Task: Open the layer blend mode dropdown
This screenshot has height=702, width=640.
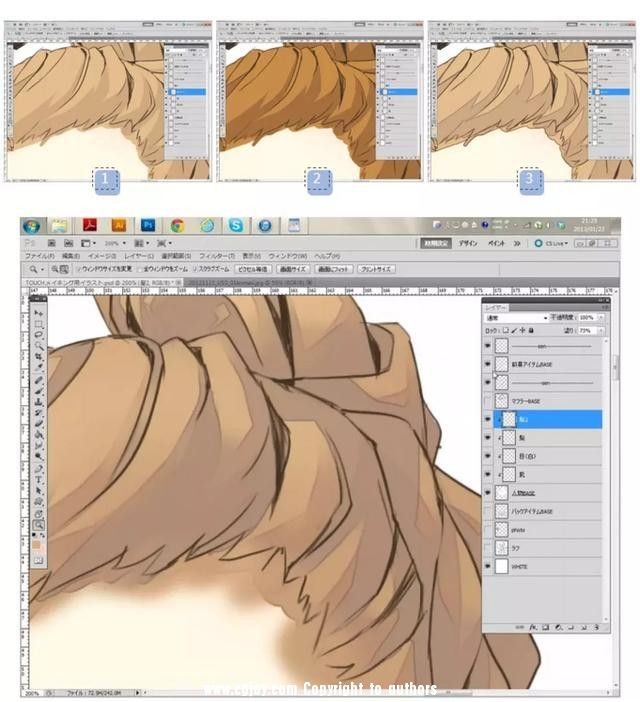Action: [x=516, y=317]
